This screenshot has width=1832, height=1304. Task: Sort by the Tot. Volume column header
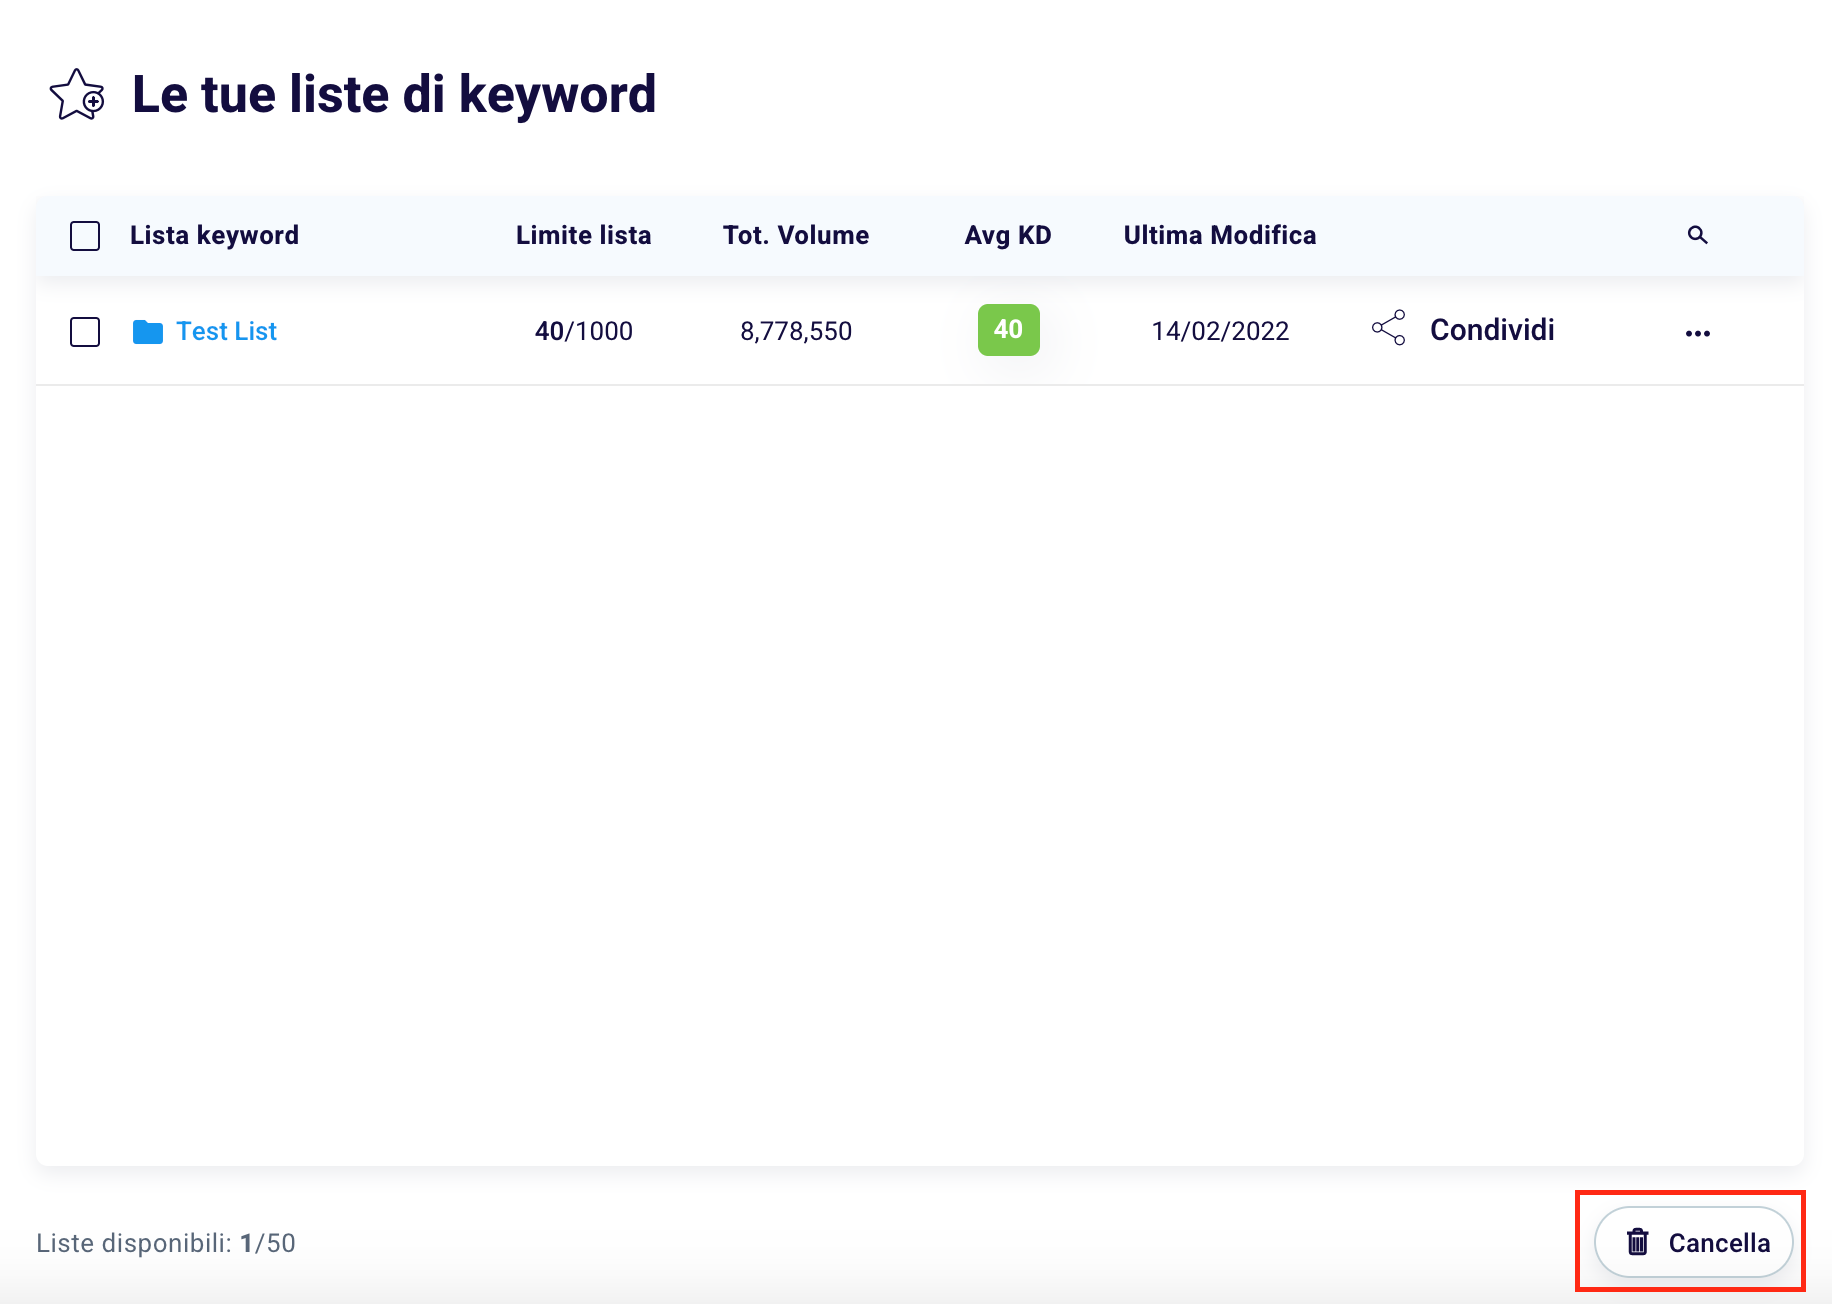796,235
